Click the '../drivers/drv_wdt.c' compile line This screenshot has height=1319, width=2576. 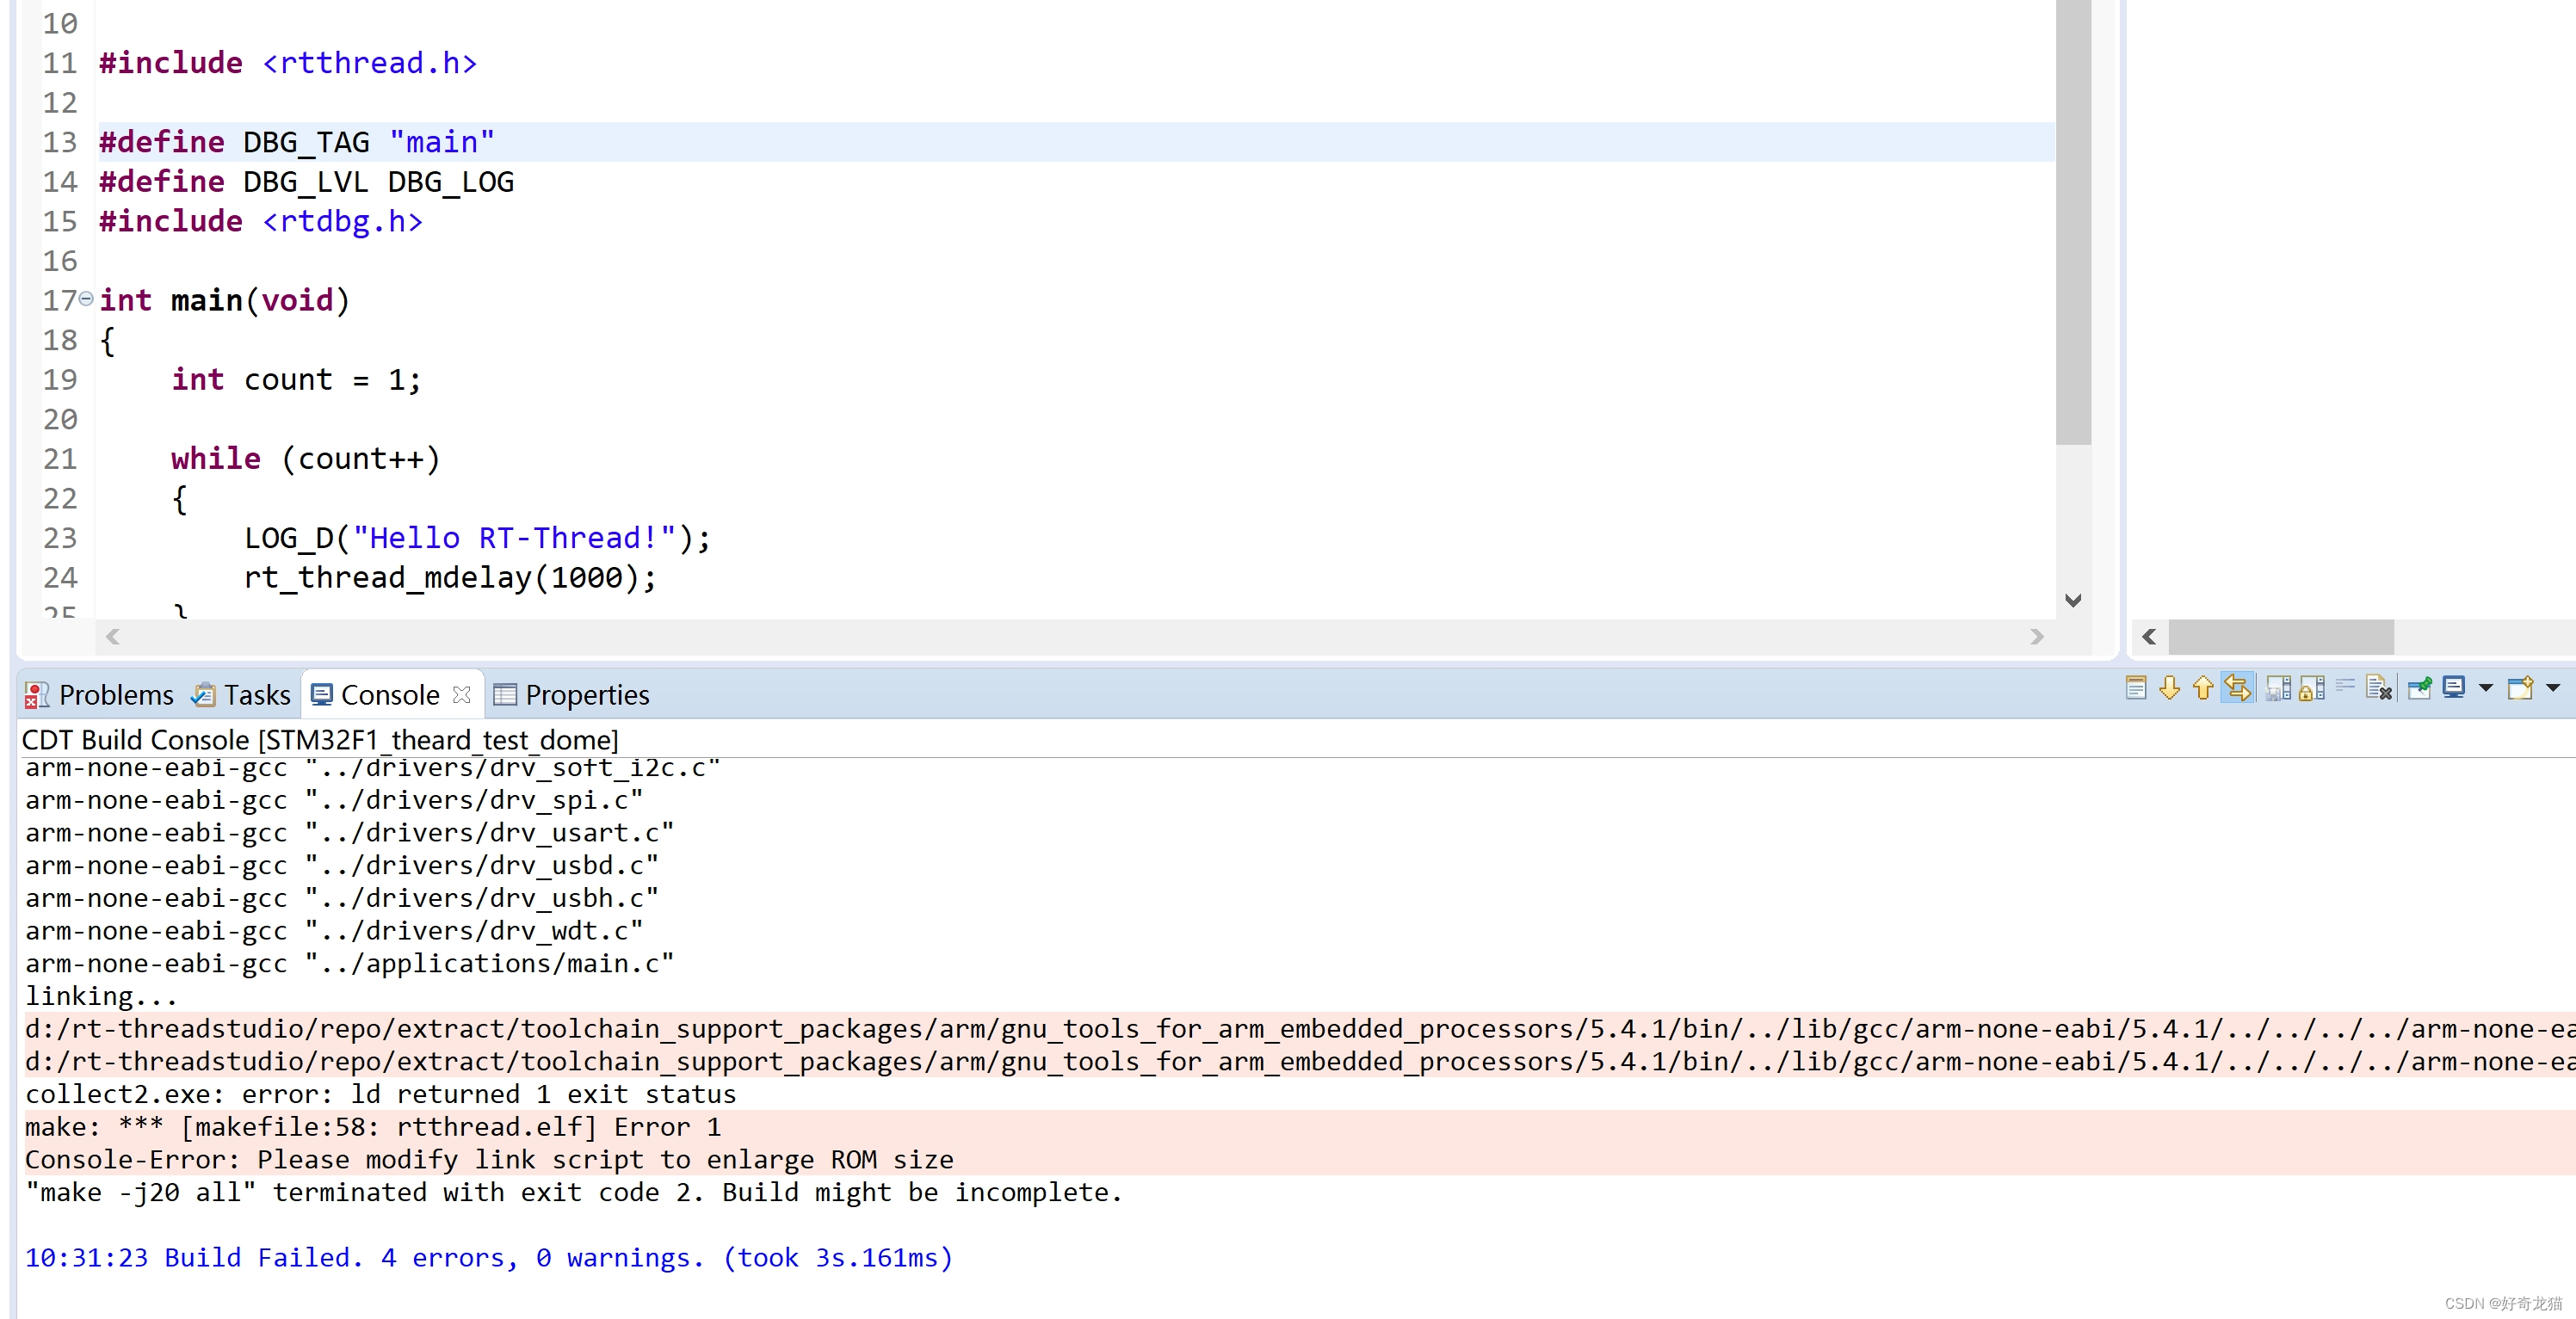pos(334,930)
